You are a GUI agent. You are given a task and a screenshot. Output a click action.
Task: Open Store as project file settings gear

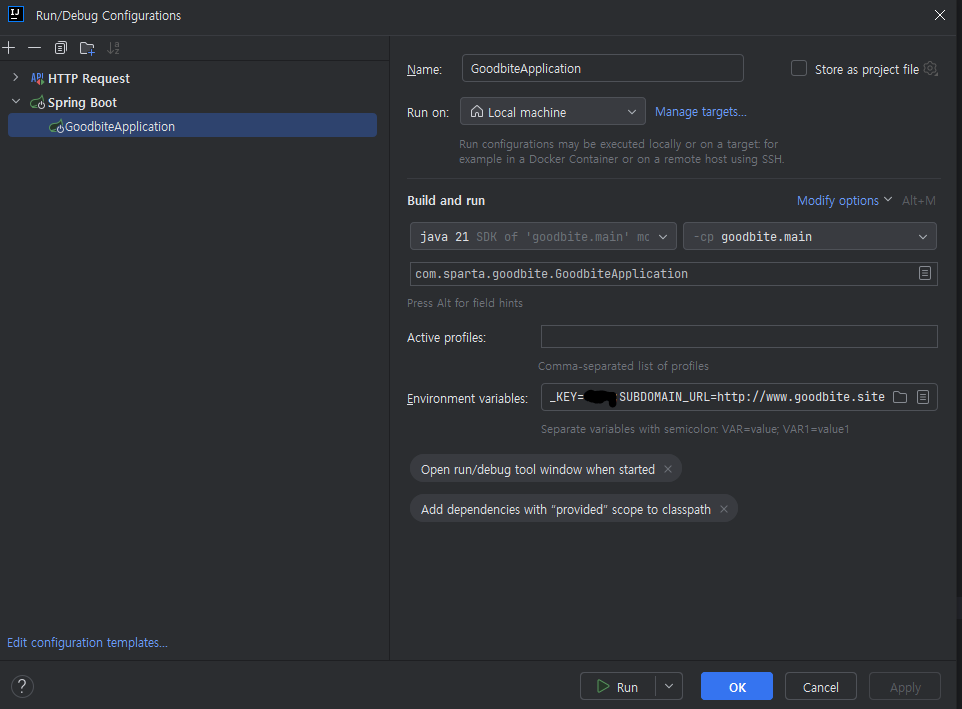pyautogui.click(x=931, y=69)
